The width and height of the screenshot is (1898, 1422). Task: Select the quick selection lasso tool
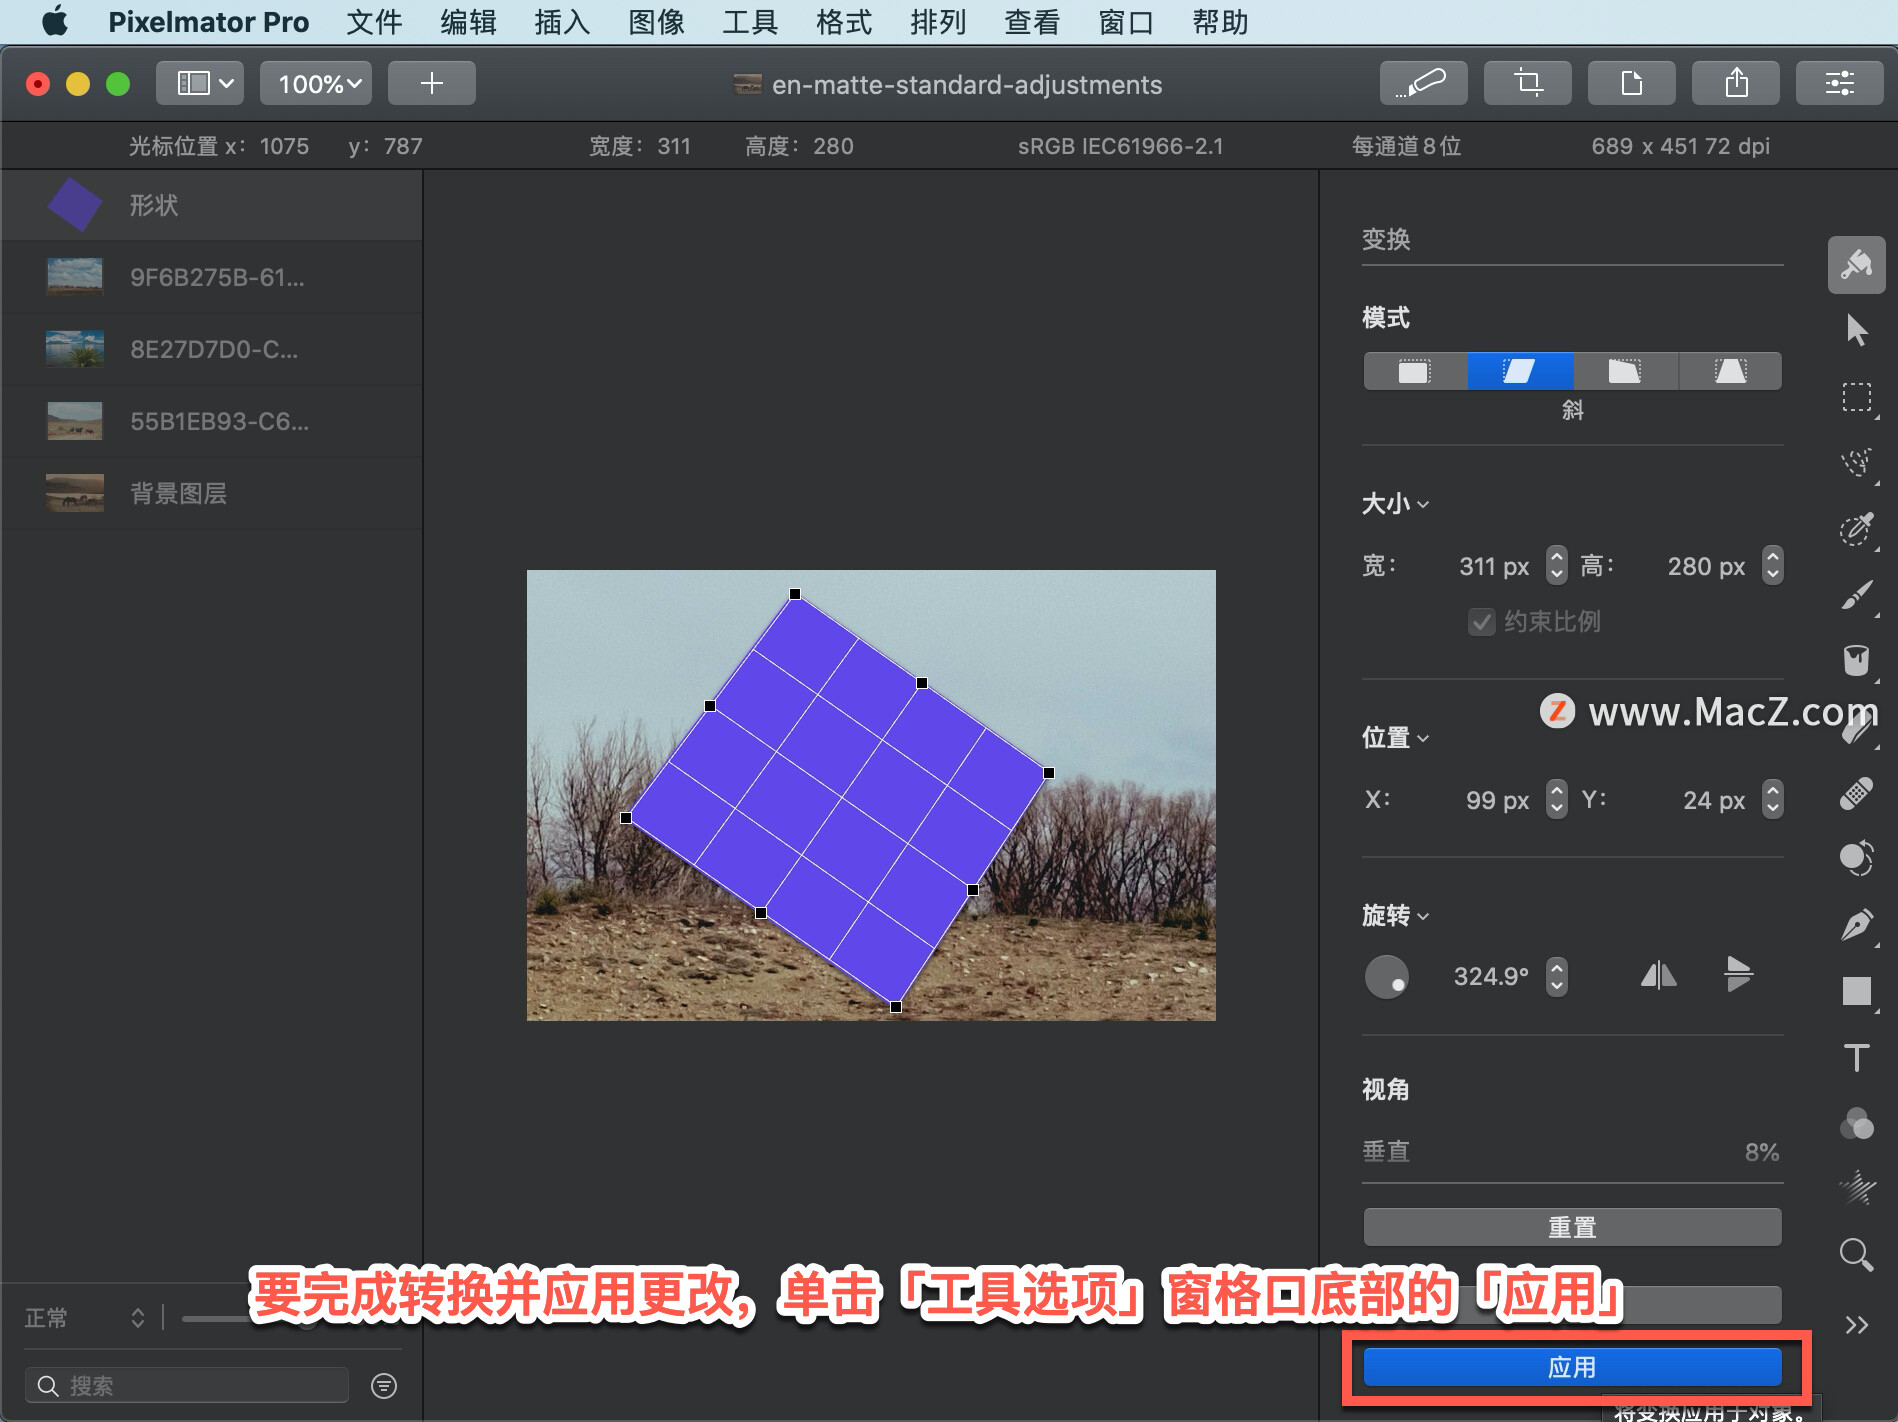coord(1856,462)
